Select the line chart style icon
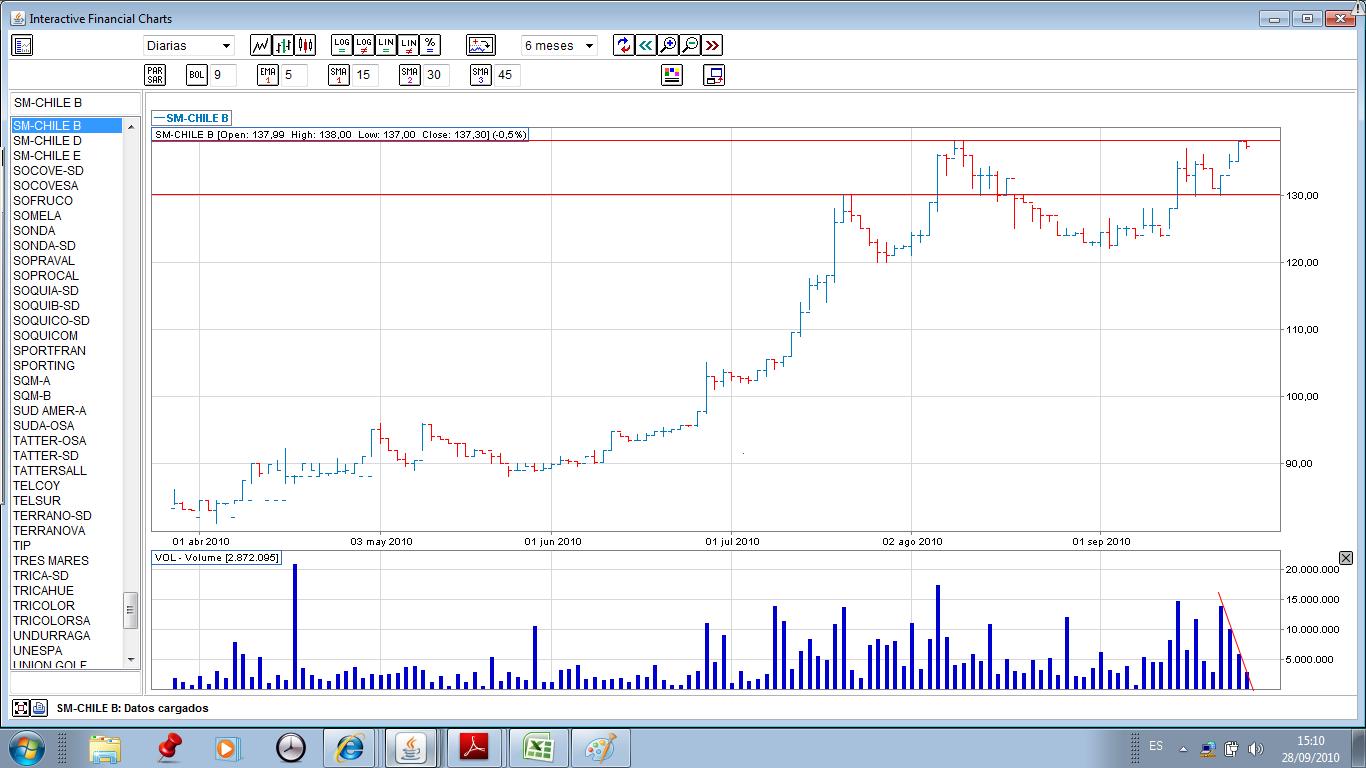The image size is (1366, 768). pos(261,45)
